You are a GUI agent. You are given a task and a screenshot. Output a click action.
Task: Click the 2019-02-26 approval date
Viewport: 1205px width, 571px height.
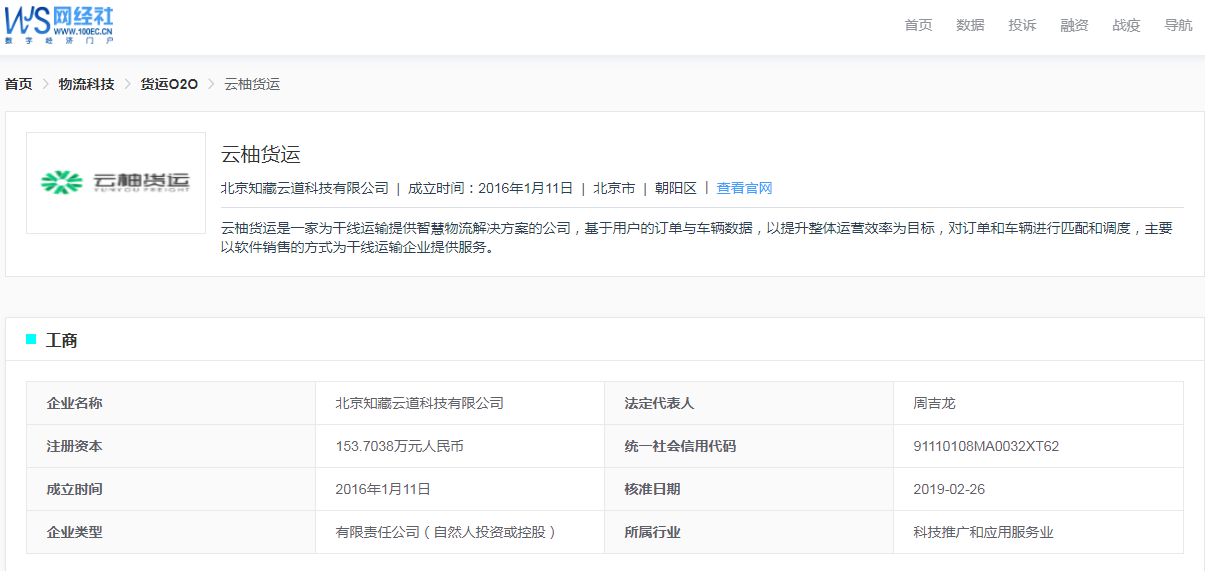949,489
